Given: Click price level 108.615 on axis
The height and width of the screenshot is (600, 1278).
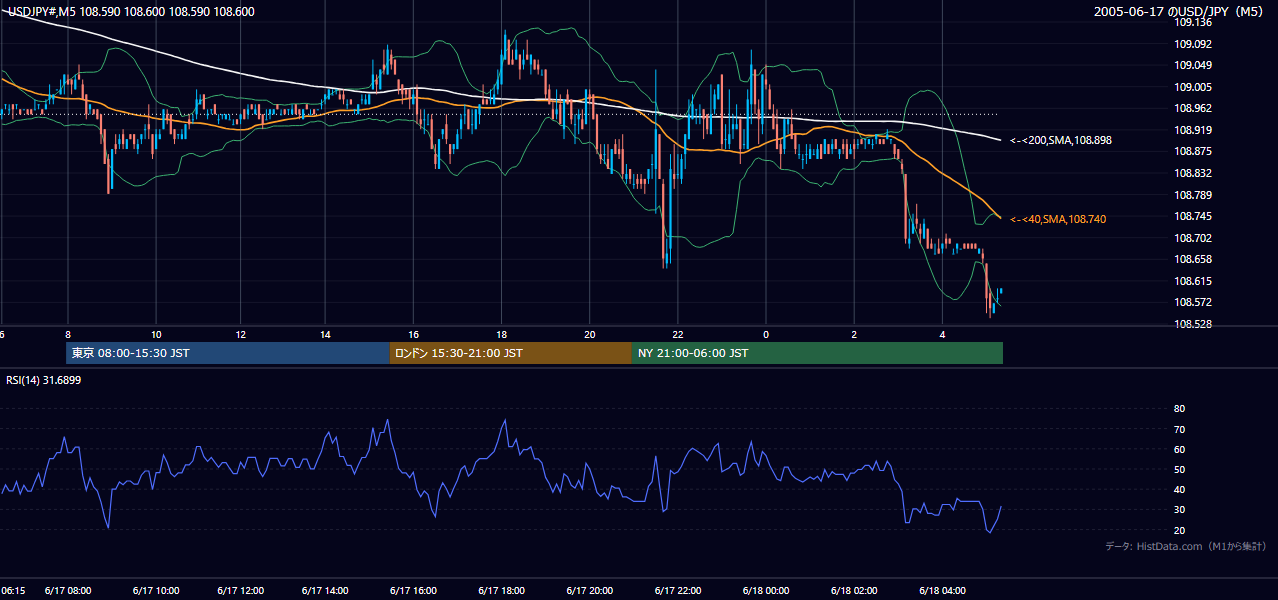Looking at the screenshot, I should coord(1193,281).
